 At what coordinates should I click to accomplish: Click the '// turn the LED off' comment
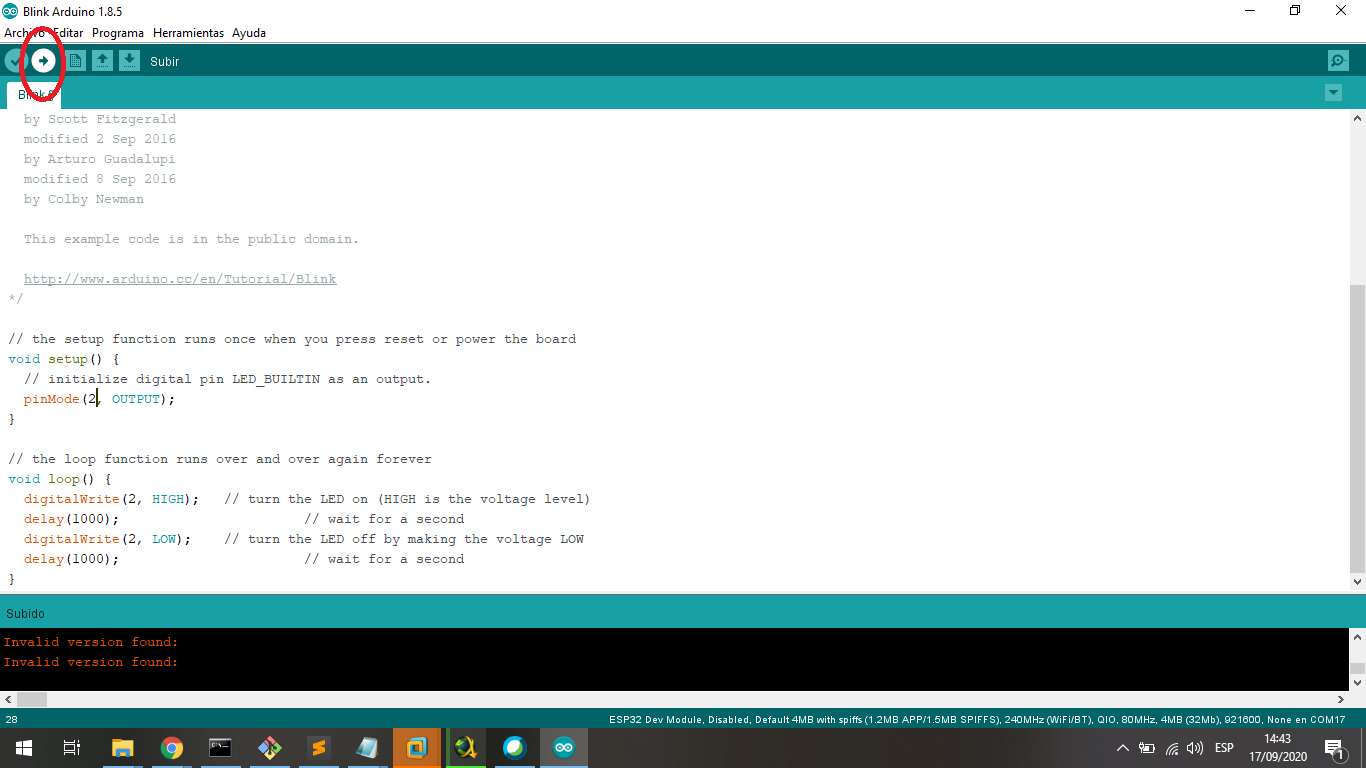click(x=404, y=539)
